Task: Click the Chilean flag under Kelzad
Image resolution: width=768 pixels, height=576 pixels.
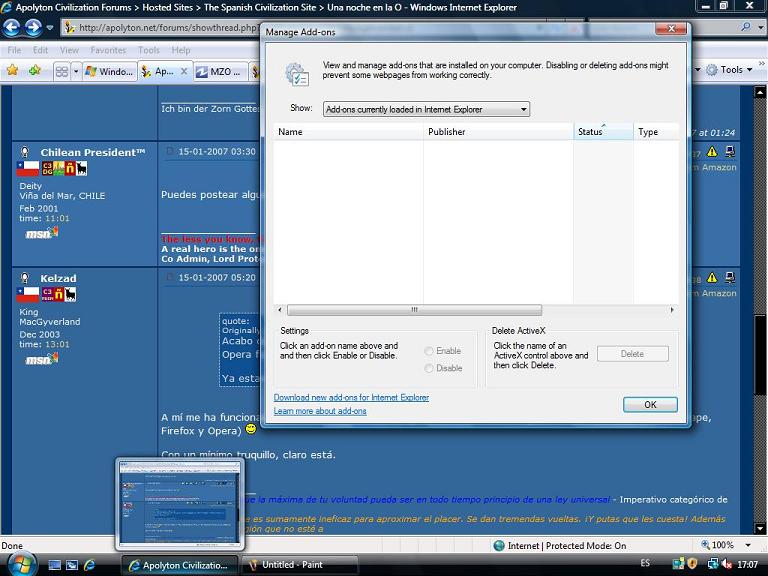Action: [x=28, y=294]
